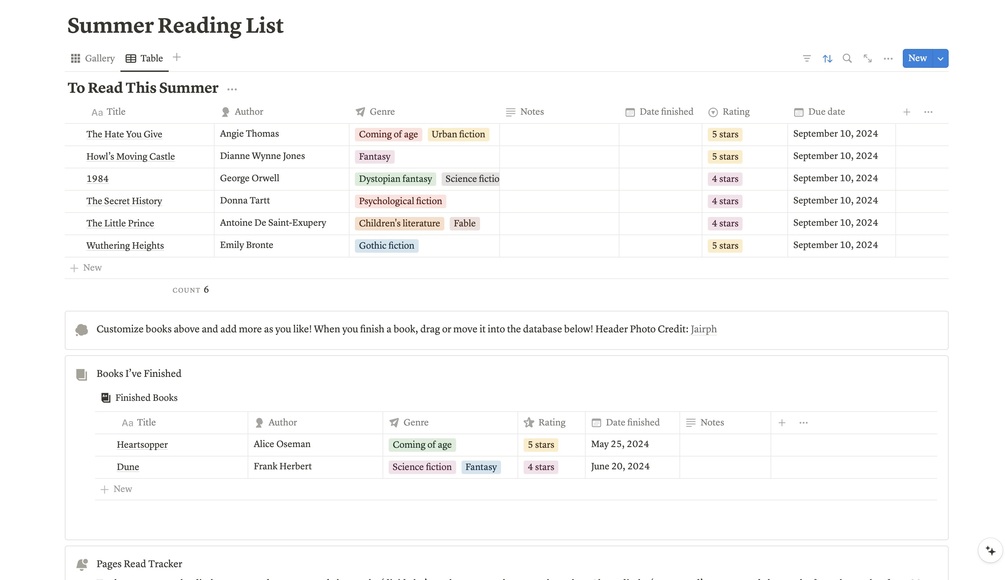The image size is (1005, 580).
Task: Expand database to full page icon
Action: [867, 58]
